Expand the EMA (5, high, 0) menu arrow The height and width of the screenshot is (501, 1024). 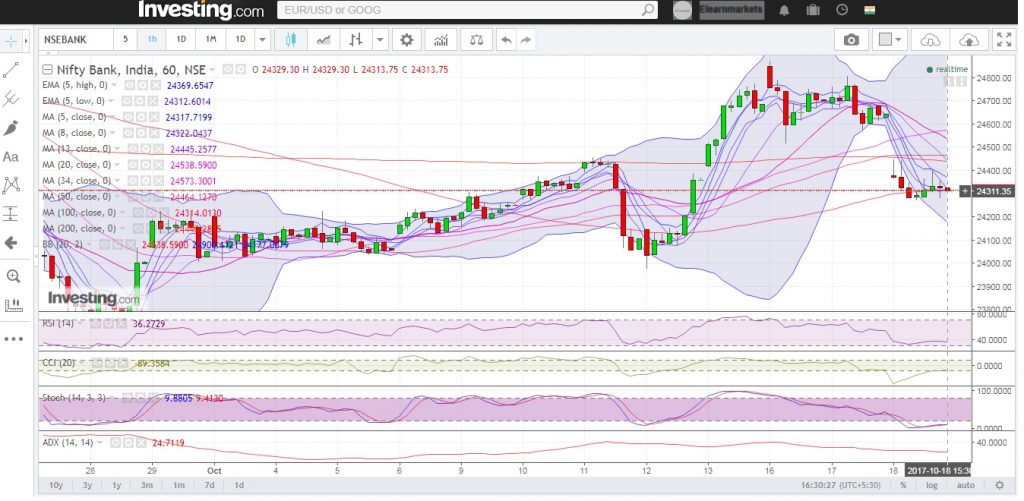114,86
